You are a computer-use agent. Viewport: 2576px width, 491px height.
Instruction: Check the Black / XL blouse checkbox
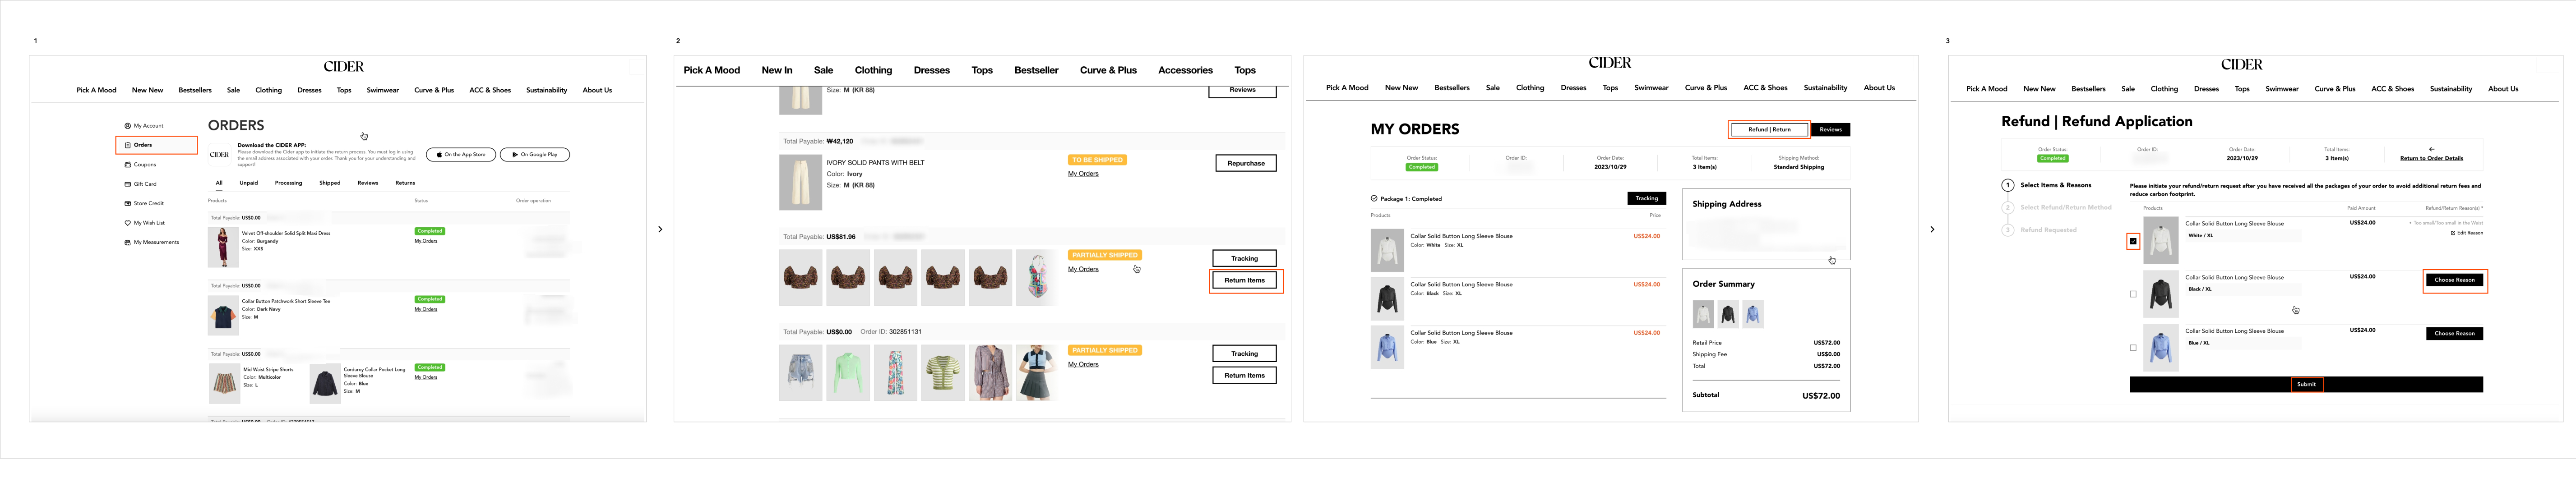click(2133, 294)
